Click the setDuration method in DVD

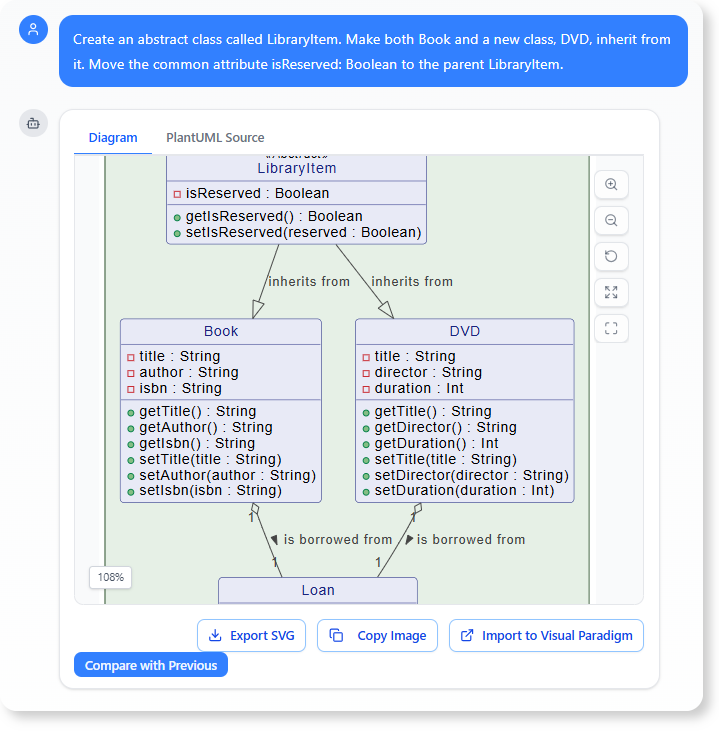click(x=464, y=490)
